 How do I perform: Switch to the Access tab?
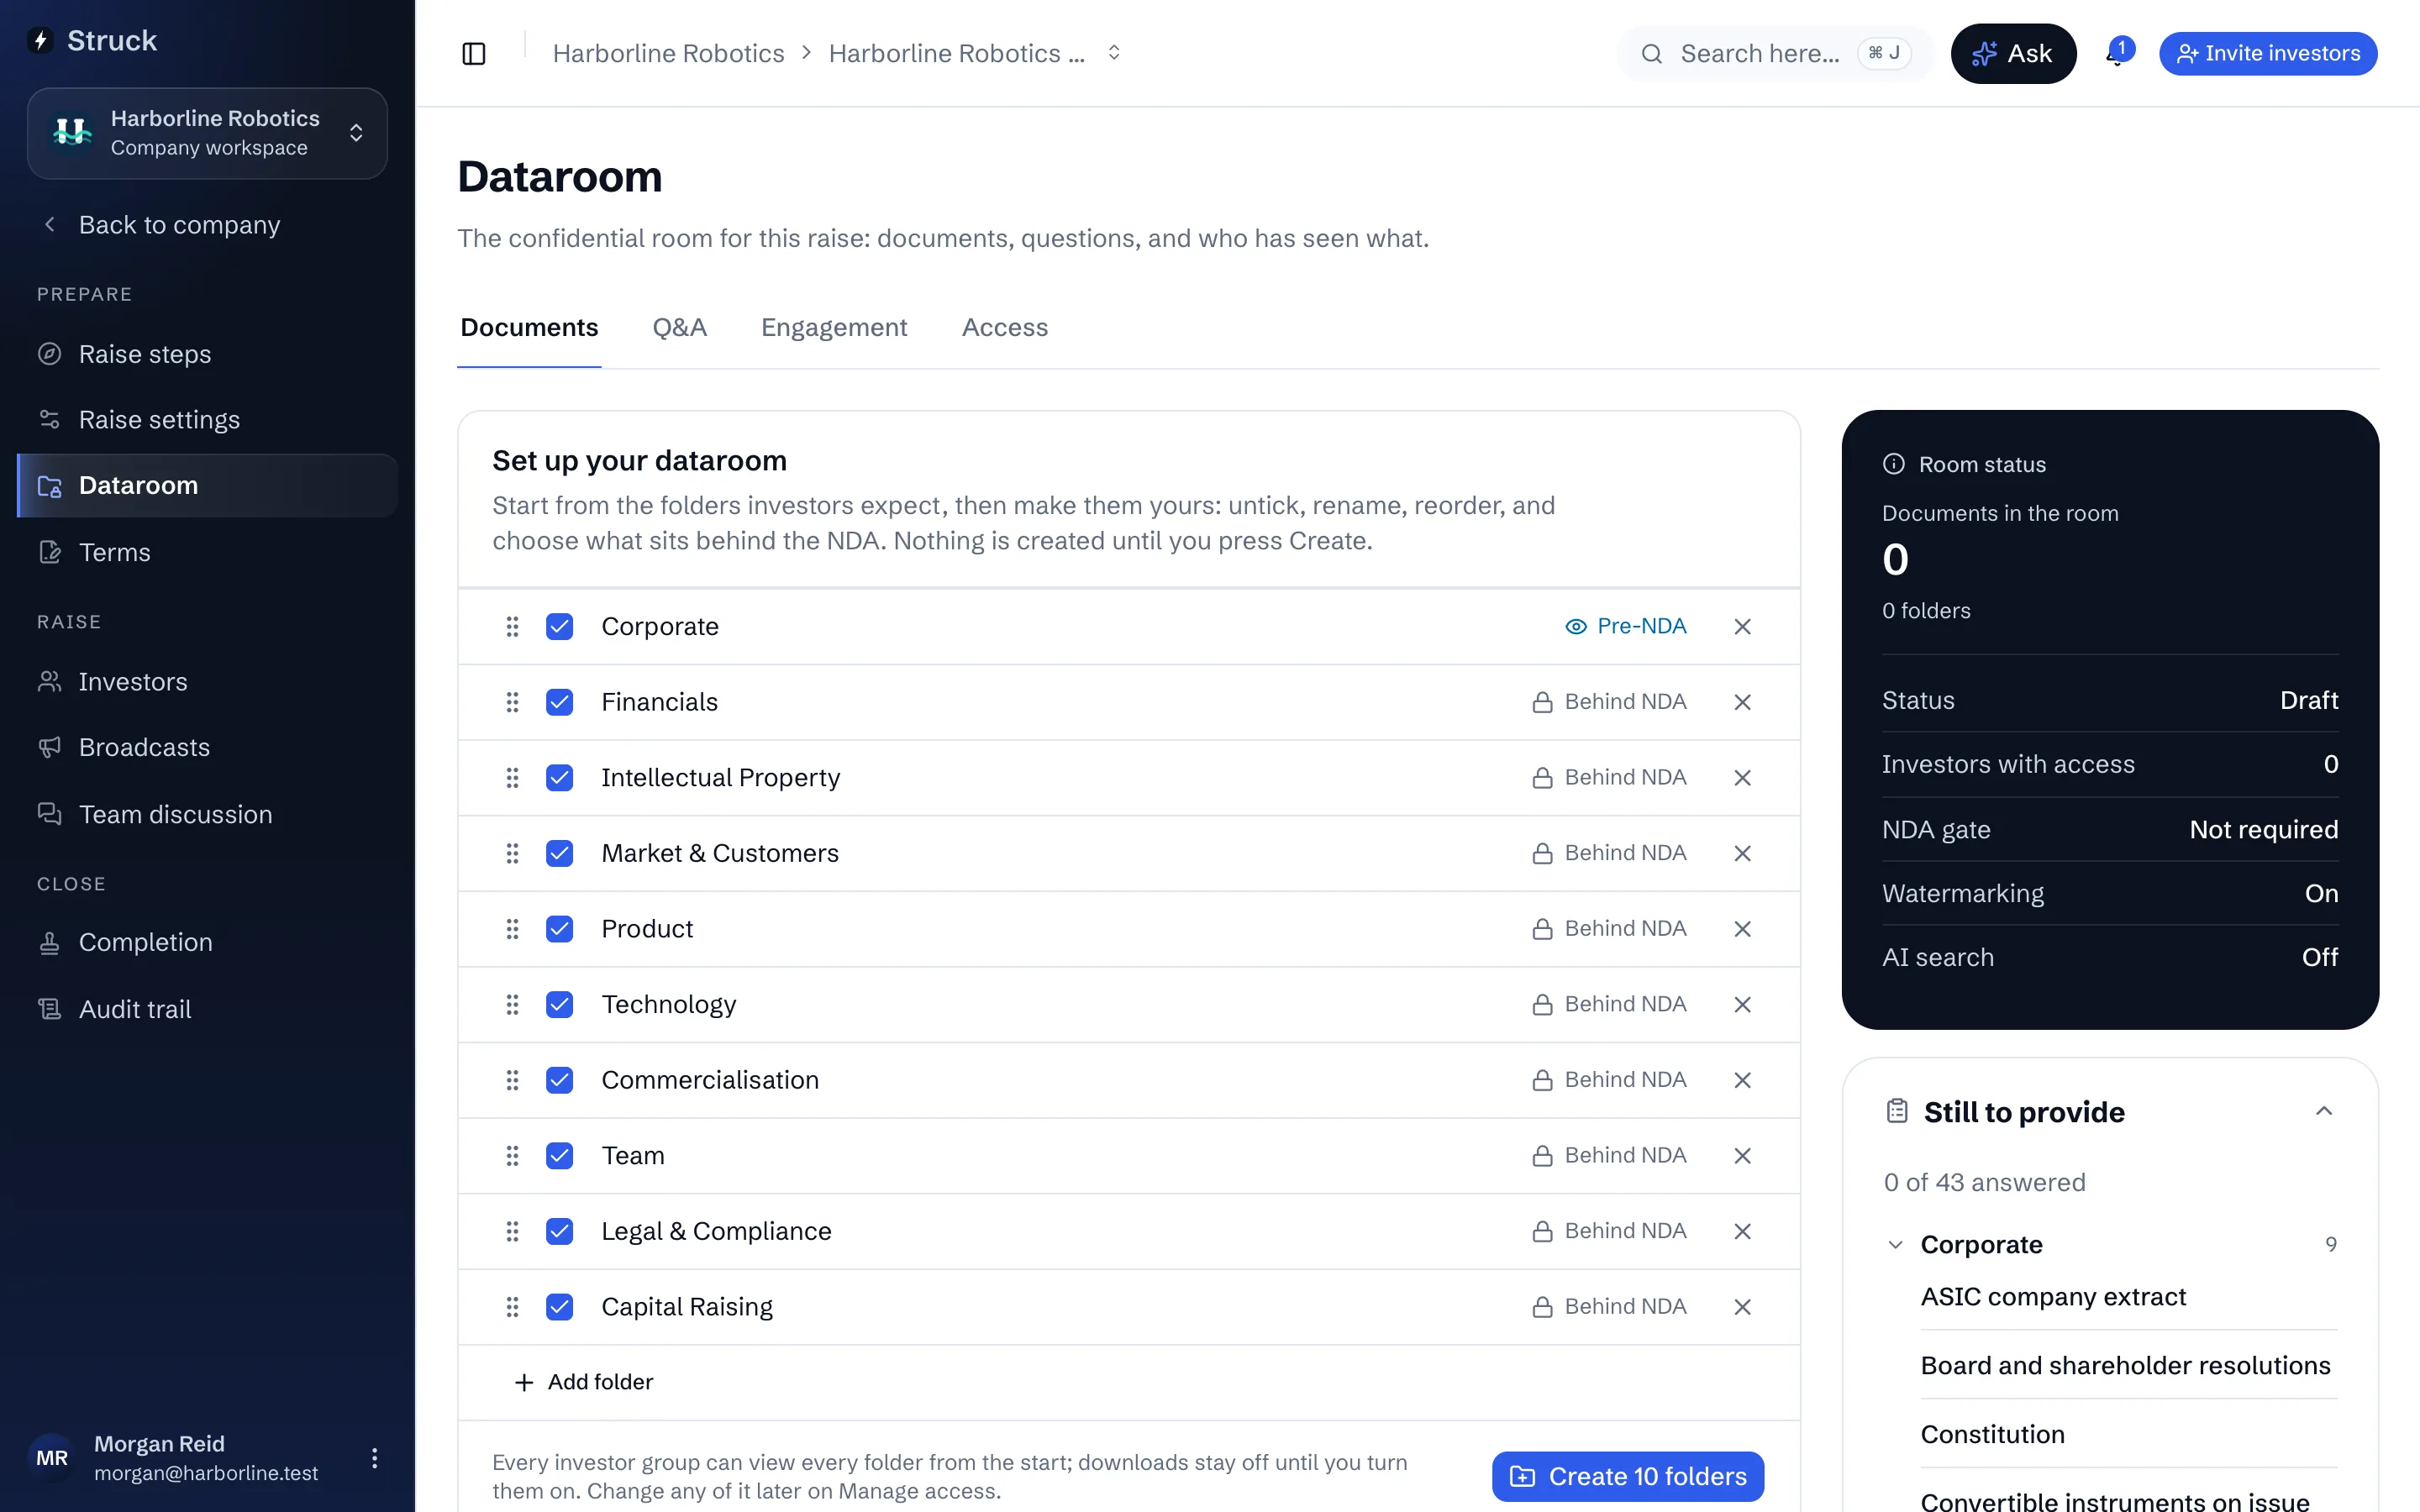point(1004,328)
